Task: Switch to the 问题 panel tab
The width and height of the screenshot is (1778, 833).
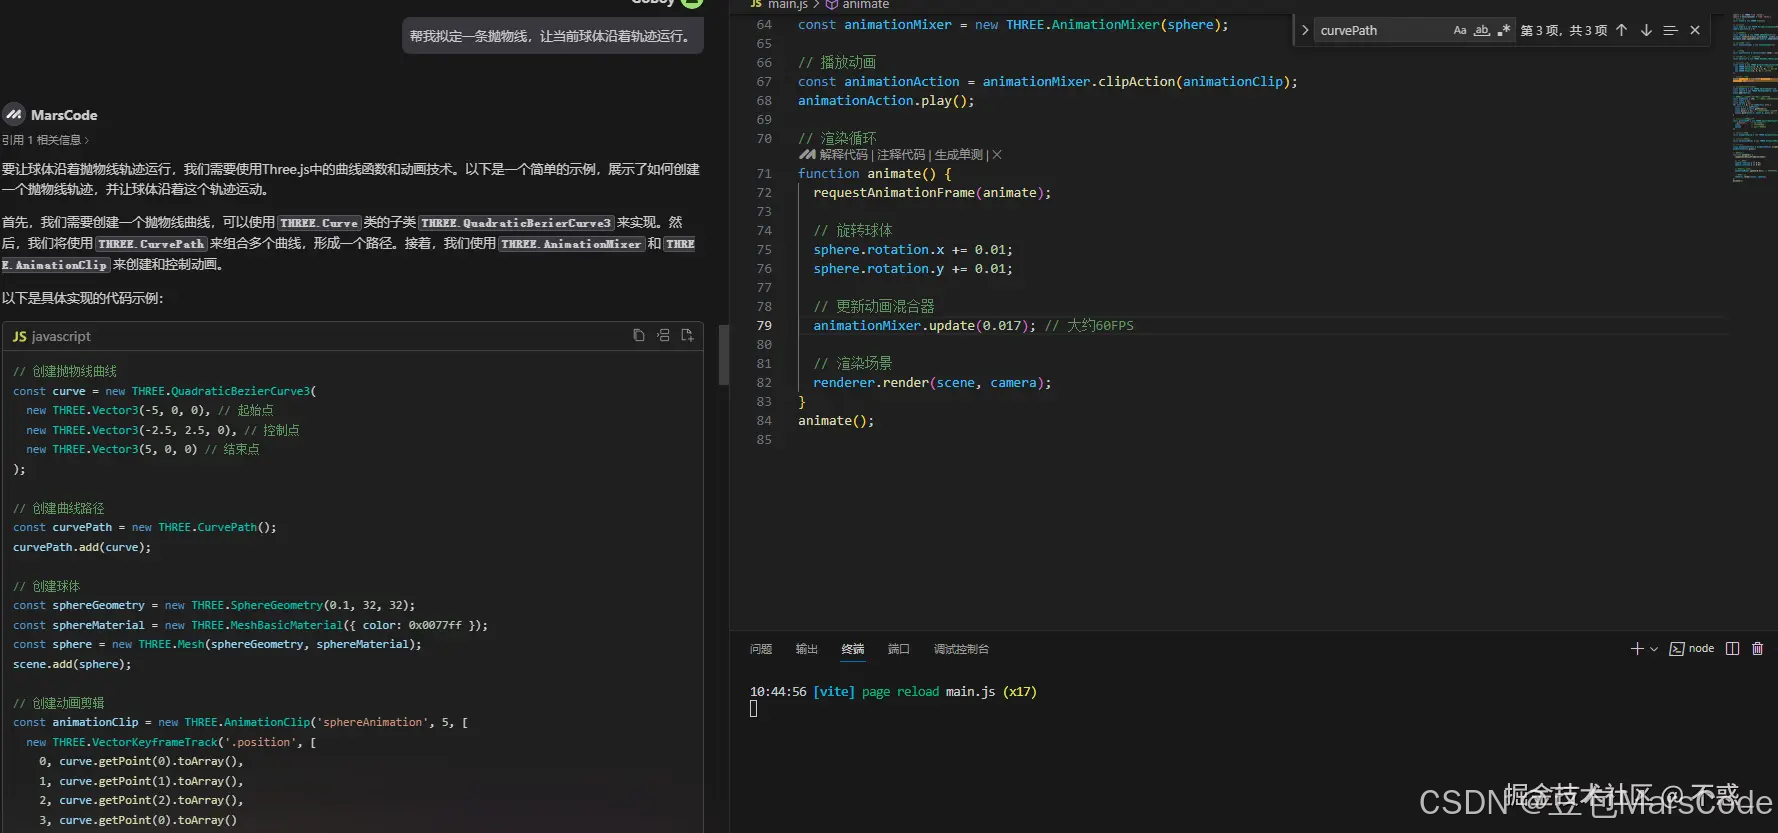Action: pos(761,649)
